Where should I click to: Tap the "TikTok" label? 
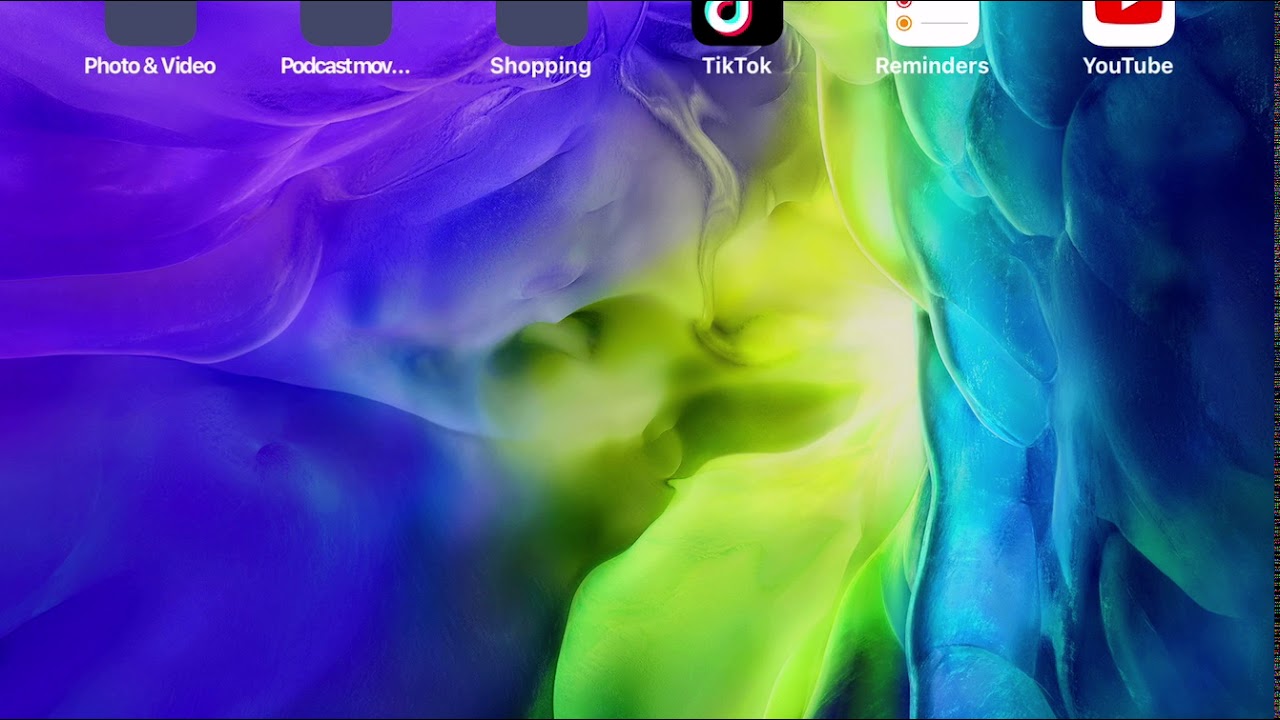click(737, 66)
